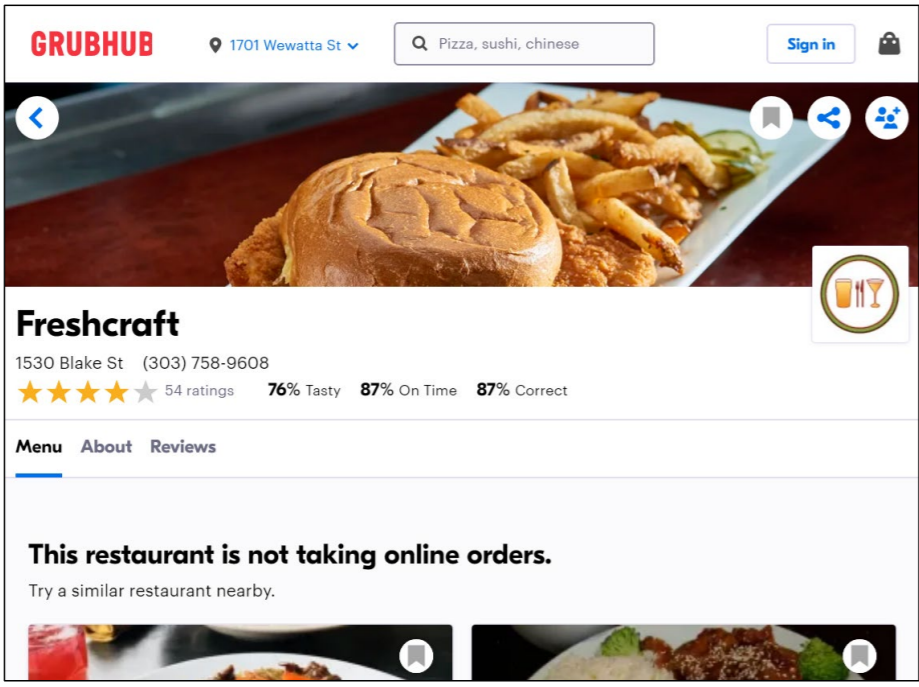Open the 54 ratings link

[x=199, y=390]
